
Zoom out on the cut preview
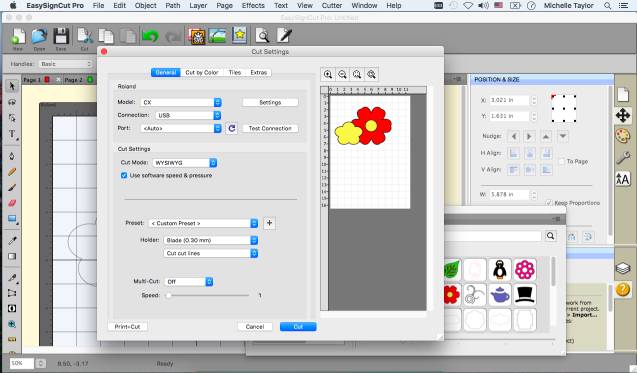click(x=342, y=74)
